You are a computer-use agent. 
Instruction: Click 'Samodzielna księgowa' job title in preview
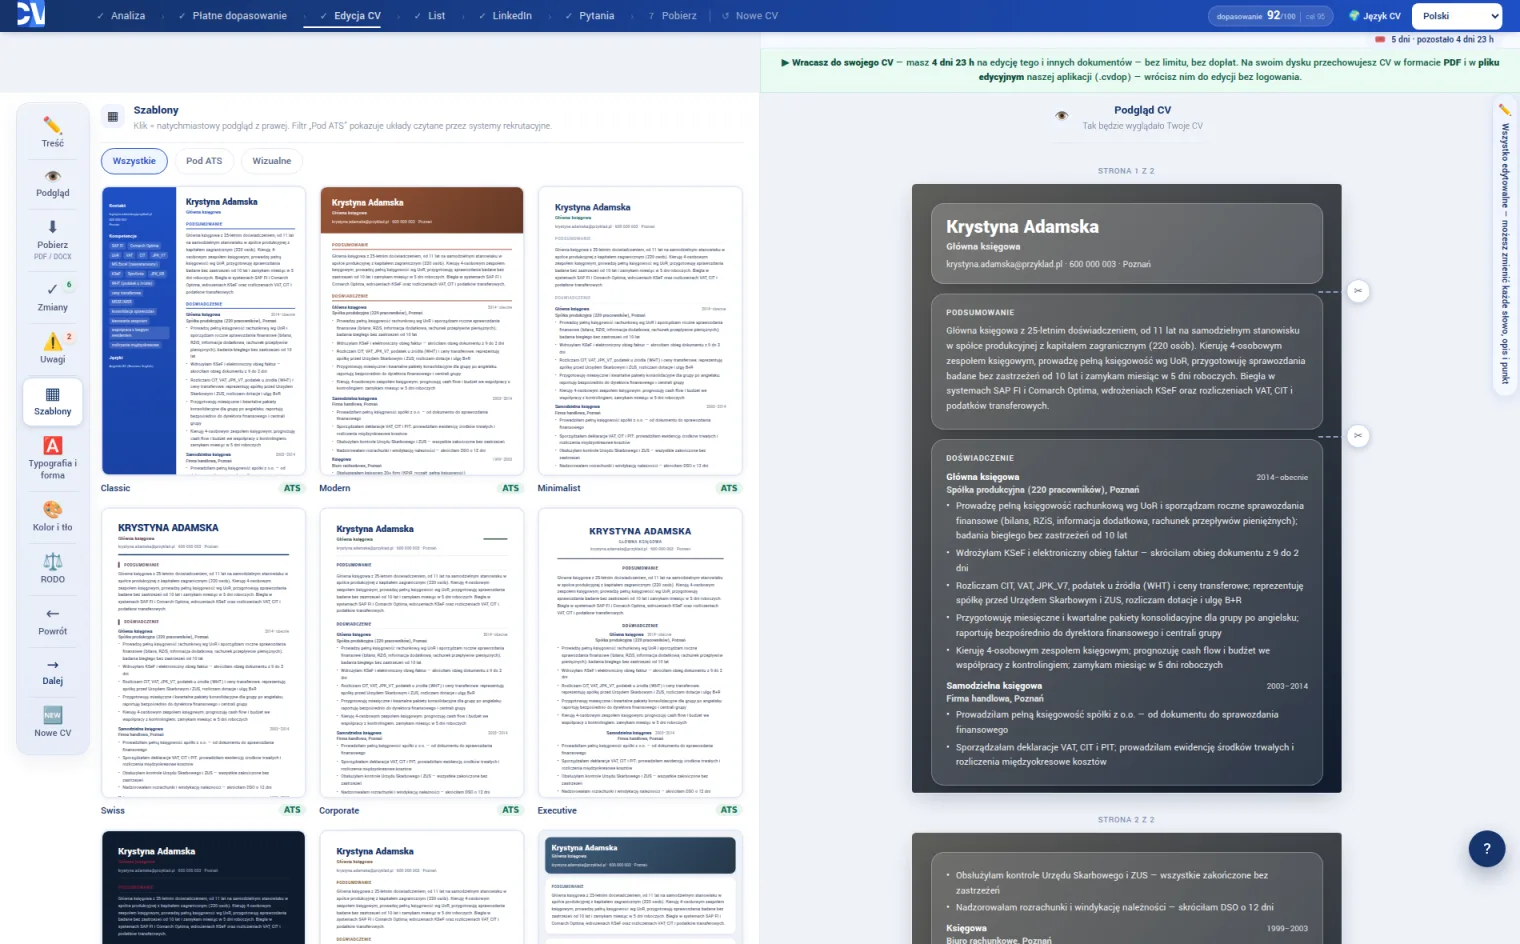(994, 686)
